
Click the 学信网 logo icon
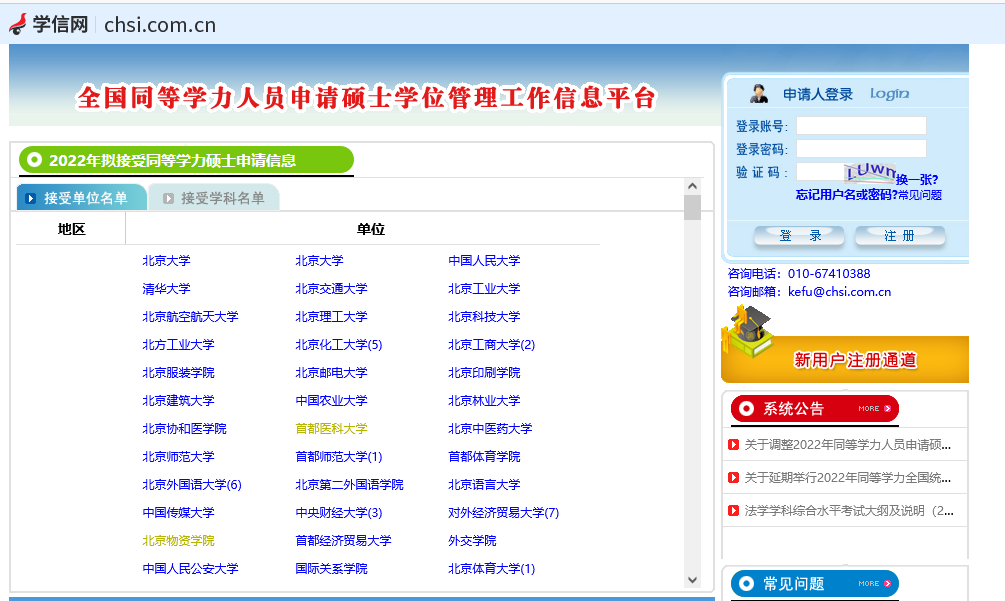point(19,24)
